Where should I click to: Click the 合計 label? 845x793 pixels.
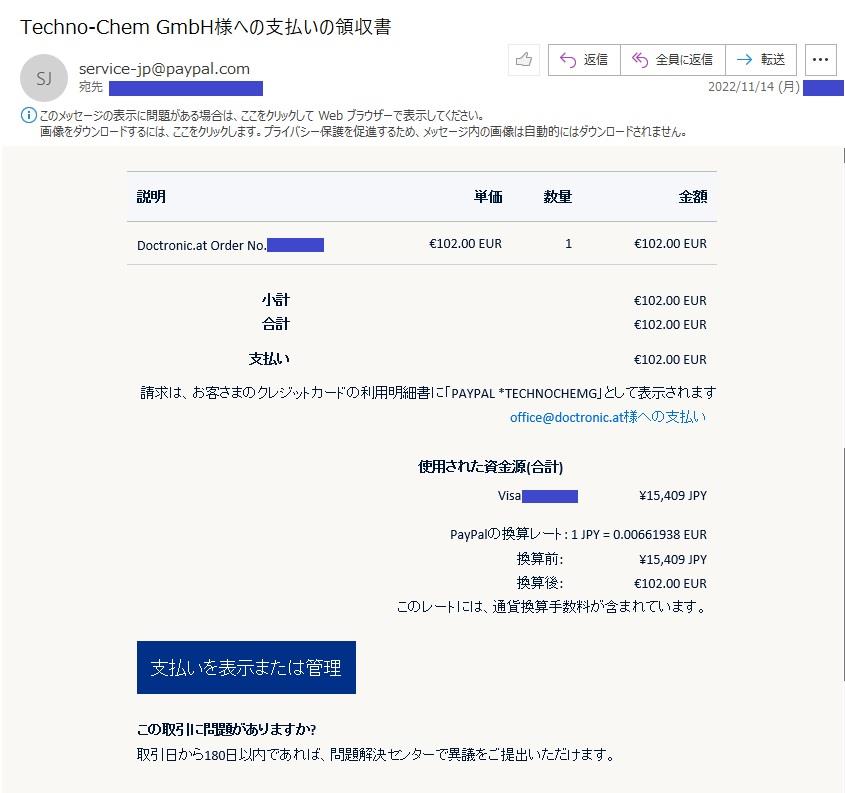tap(275, 324)
